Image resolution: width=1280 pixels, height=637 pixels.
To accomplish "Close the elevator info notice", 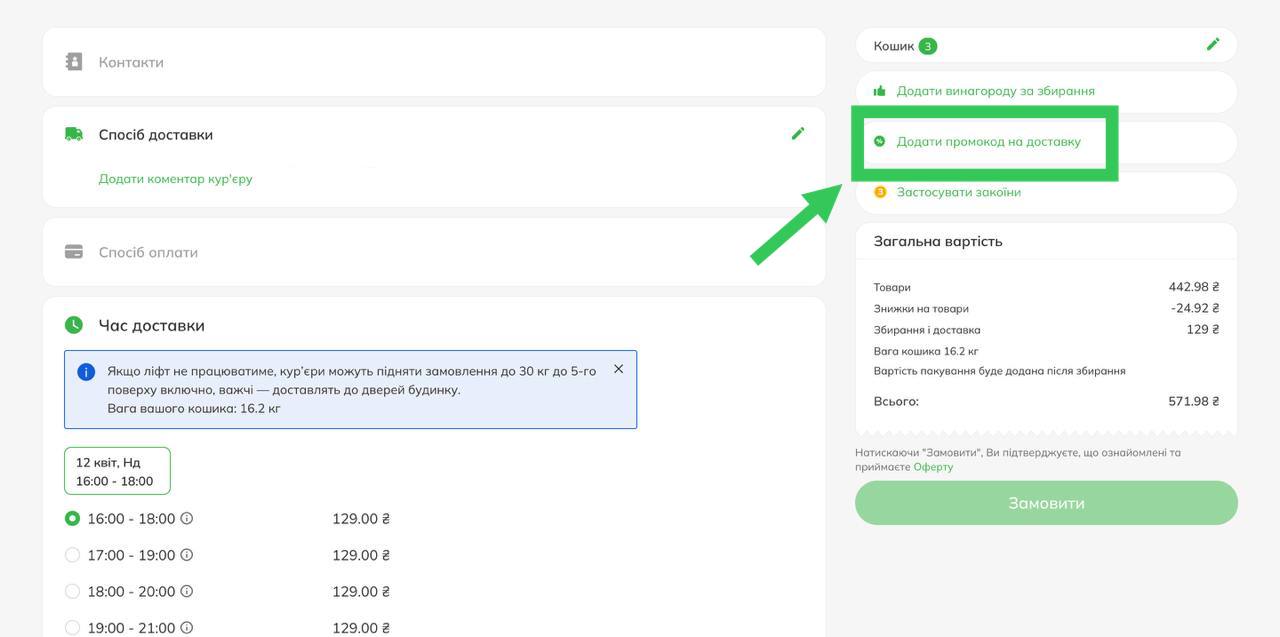I will (618, 369).
